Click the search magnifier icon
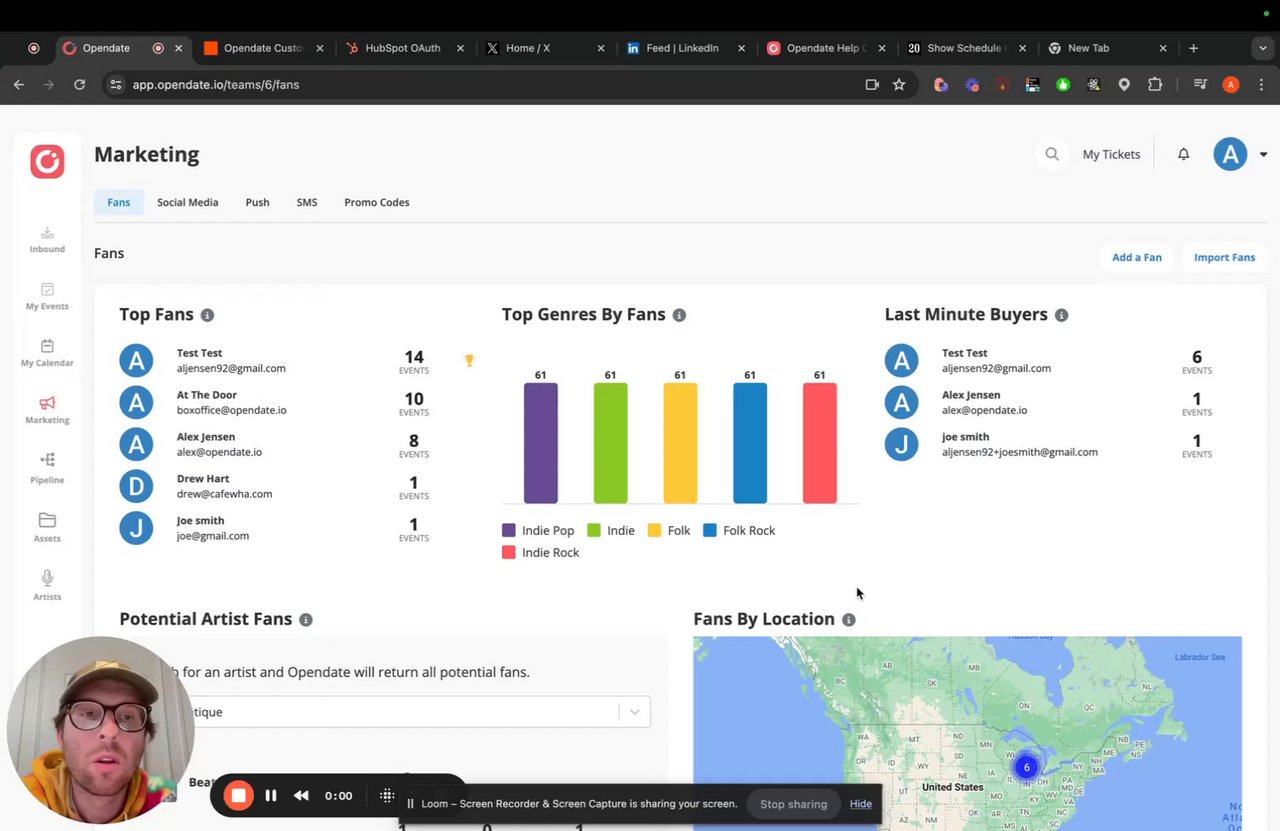 (1052, 154)
